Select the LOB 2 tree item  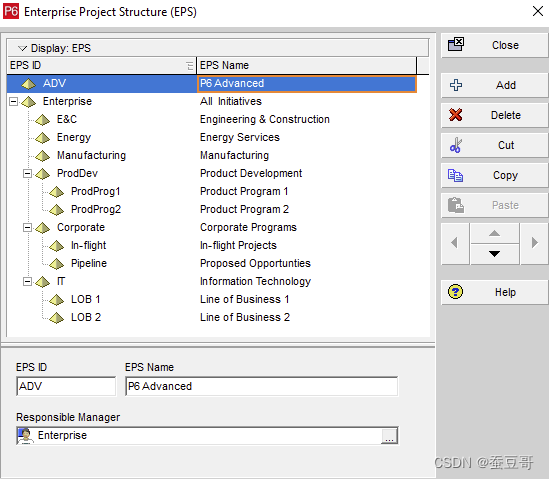86,317
